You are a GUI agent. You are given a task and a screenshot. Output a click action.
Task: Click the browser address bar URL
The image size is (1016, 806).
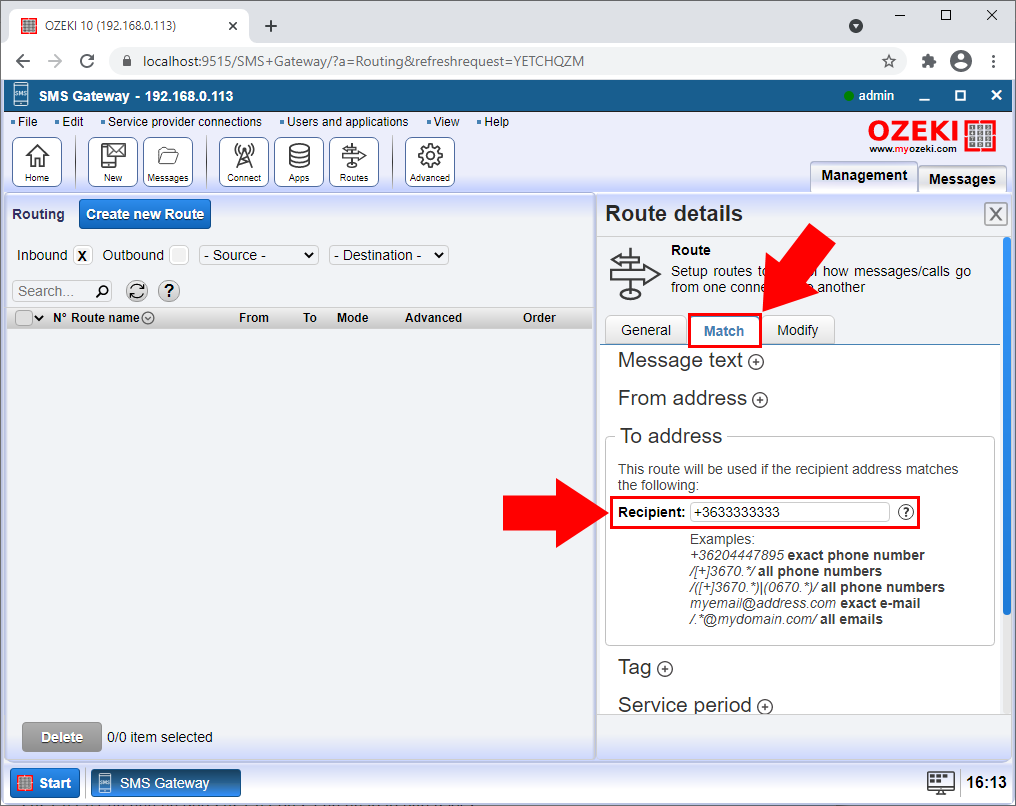pyautogui.click(x=364, y=62)
